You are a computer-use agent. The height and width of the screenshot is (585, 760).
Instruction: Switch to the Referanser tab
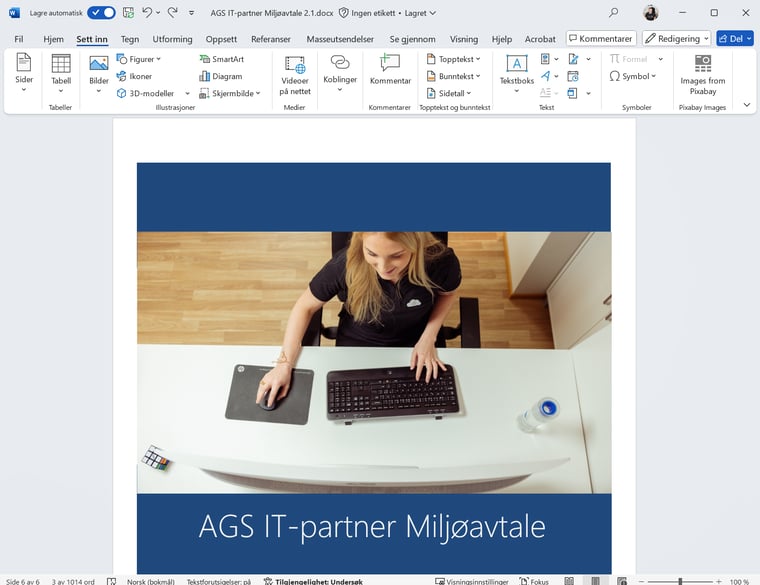[x=270, y=39]
